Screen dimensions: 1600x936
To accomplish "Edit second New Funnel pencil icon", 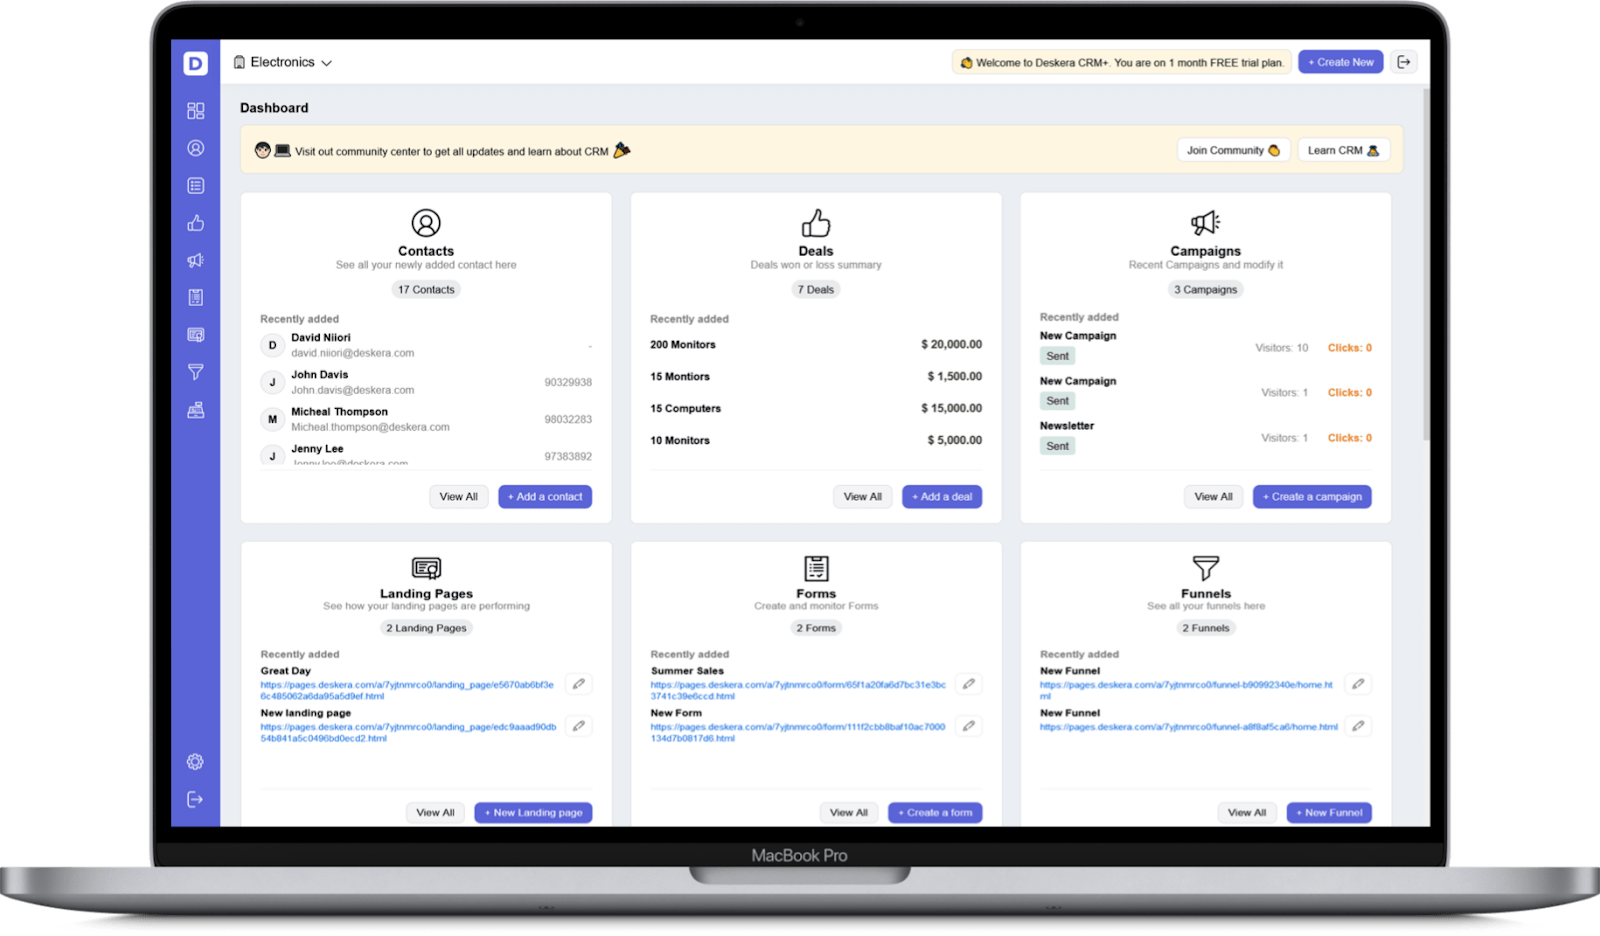I will click(x=1358, y=726).
